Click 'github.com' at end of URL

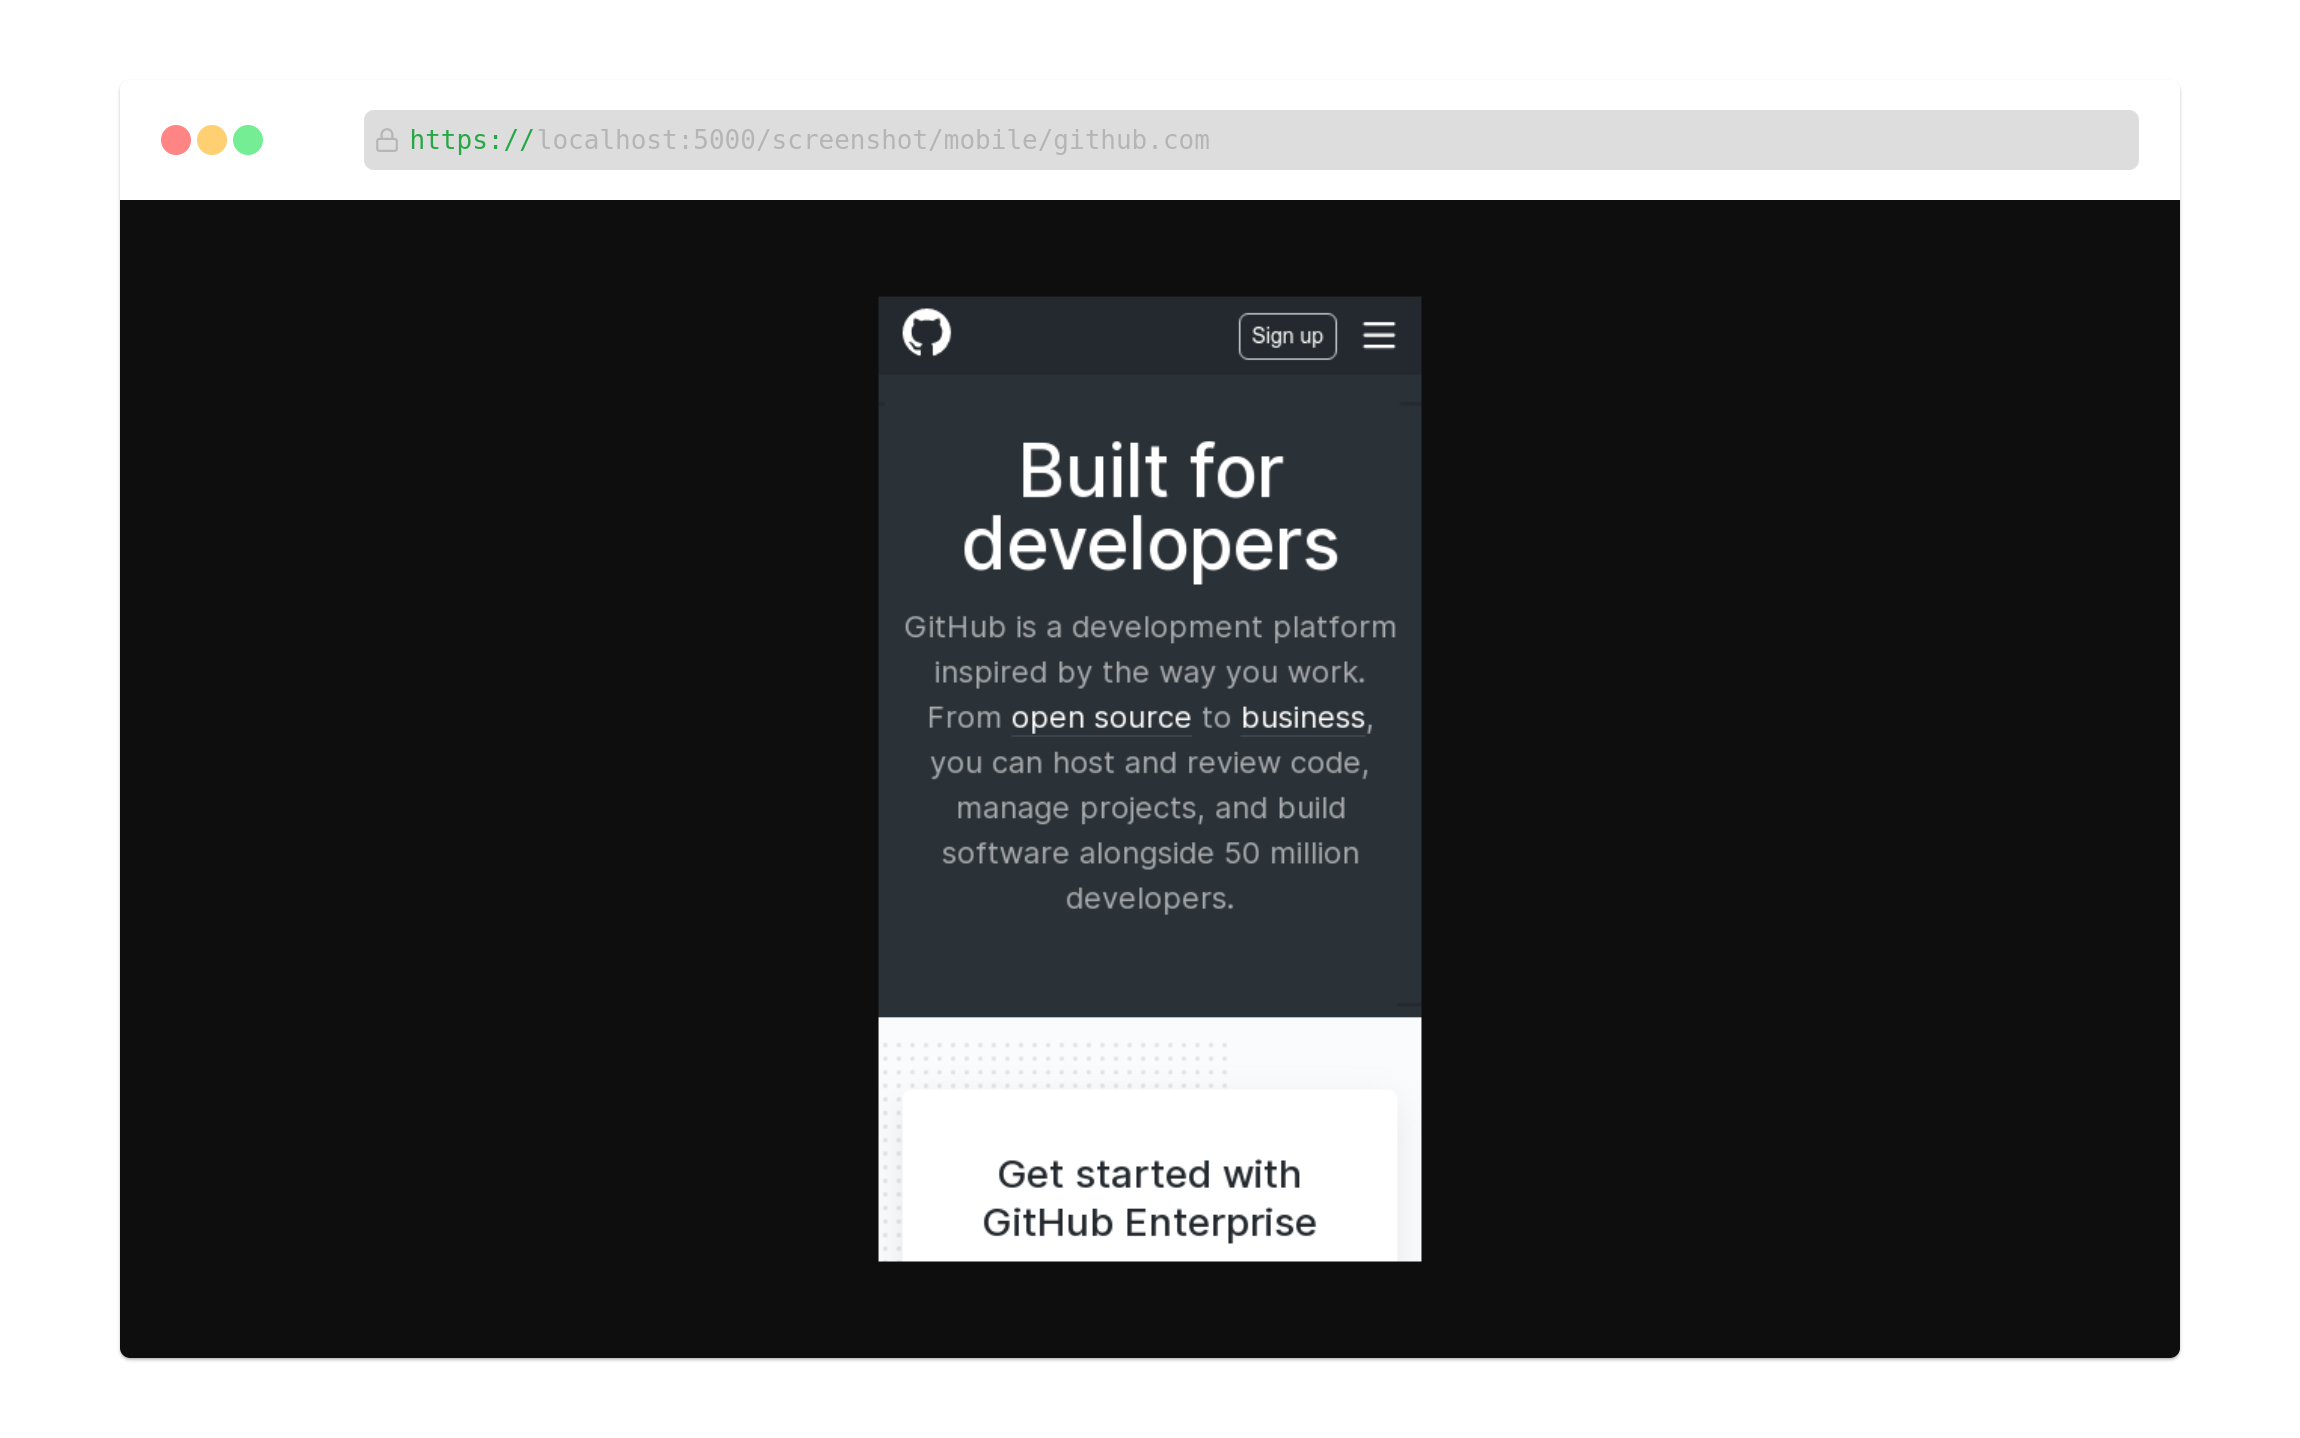1131,140
